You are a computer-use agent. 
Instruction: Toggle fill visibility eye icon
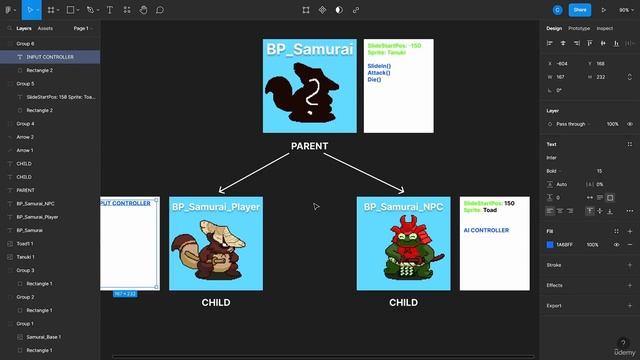tap(616, 244)
